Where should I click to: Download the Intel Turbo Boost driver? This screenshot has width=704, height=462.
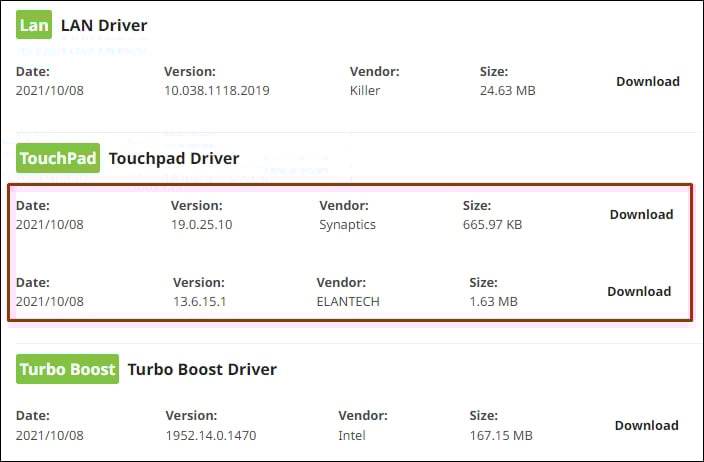646,425
